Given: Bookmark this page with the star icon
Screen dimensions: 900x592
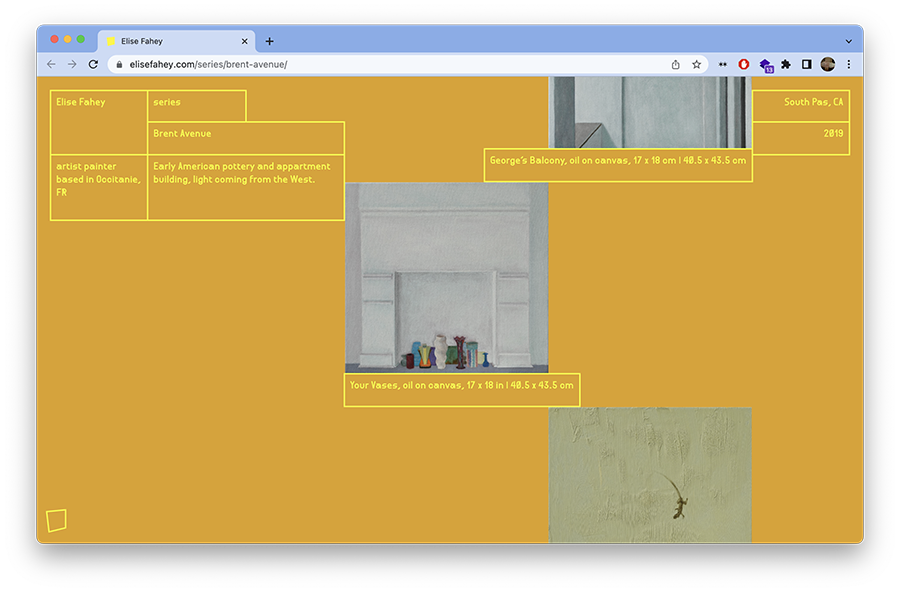Looking at the screenshot, I should point(696,64).
